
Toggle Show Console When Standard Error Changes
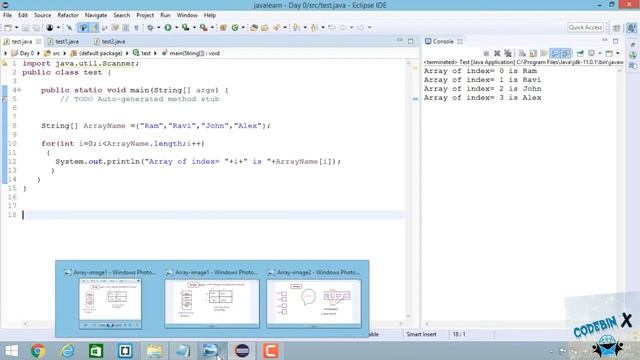[566, 53]
